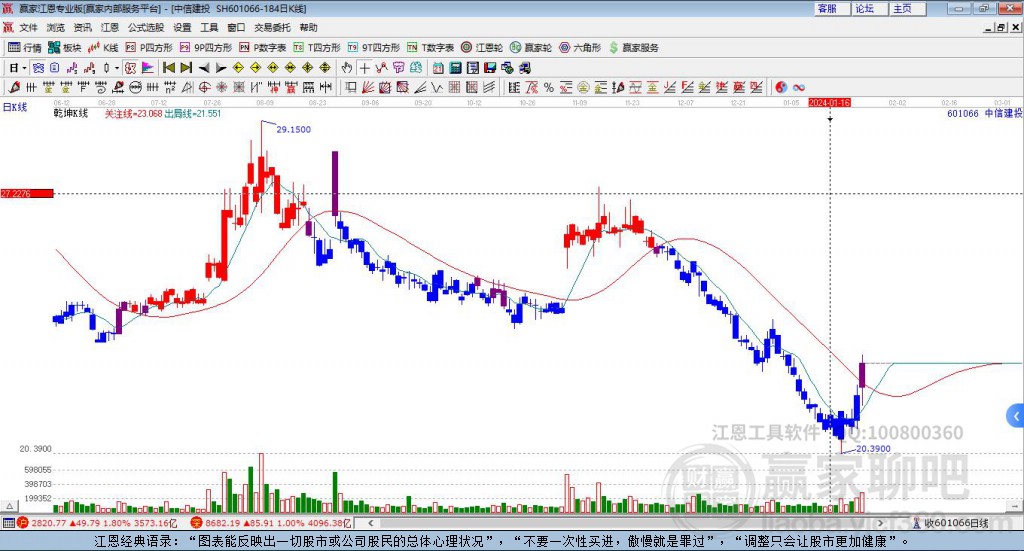Select the red target circle tool
This screenshot has width=1024, height=551.
pyautogui.click(x=204, y=87)
